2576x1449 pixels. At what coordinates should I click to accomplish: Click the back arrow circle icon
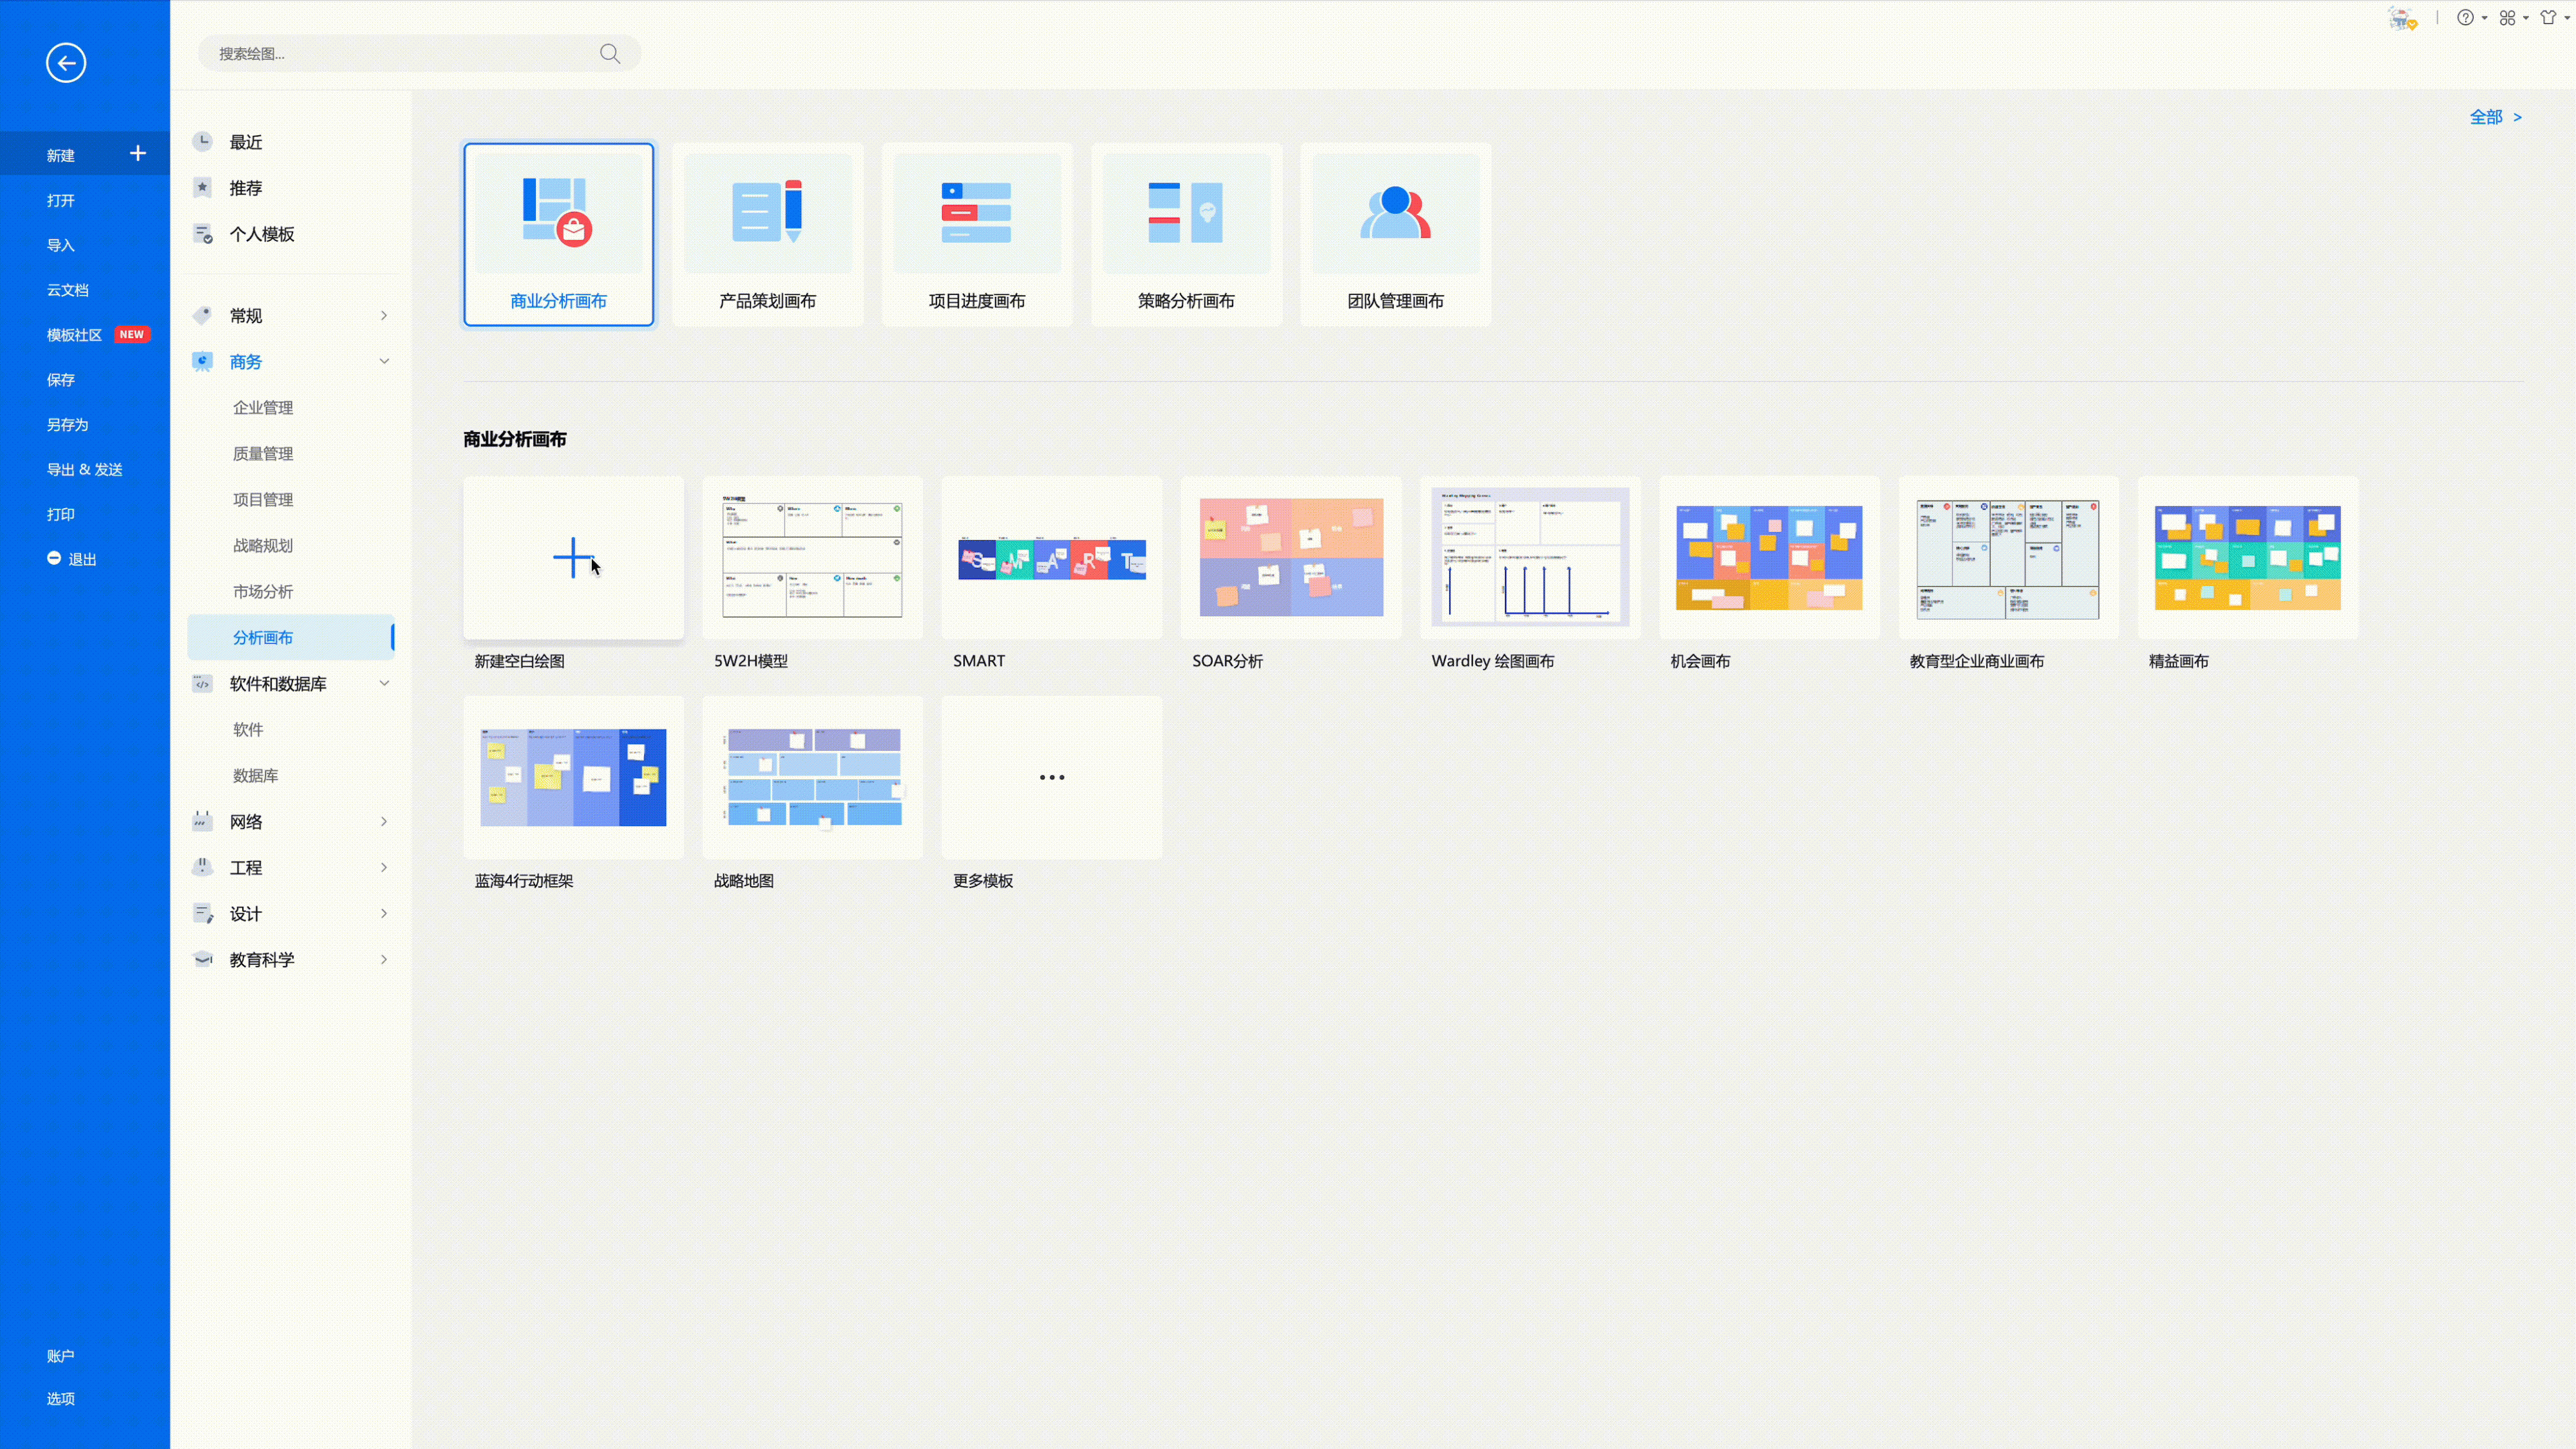[x=66, y=63]
